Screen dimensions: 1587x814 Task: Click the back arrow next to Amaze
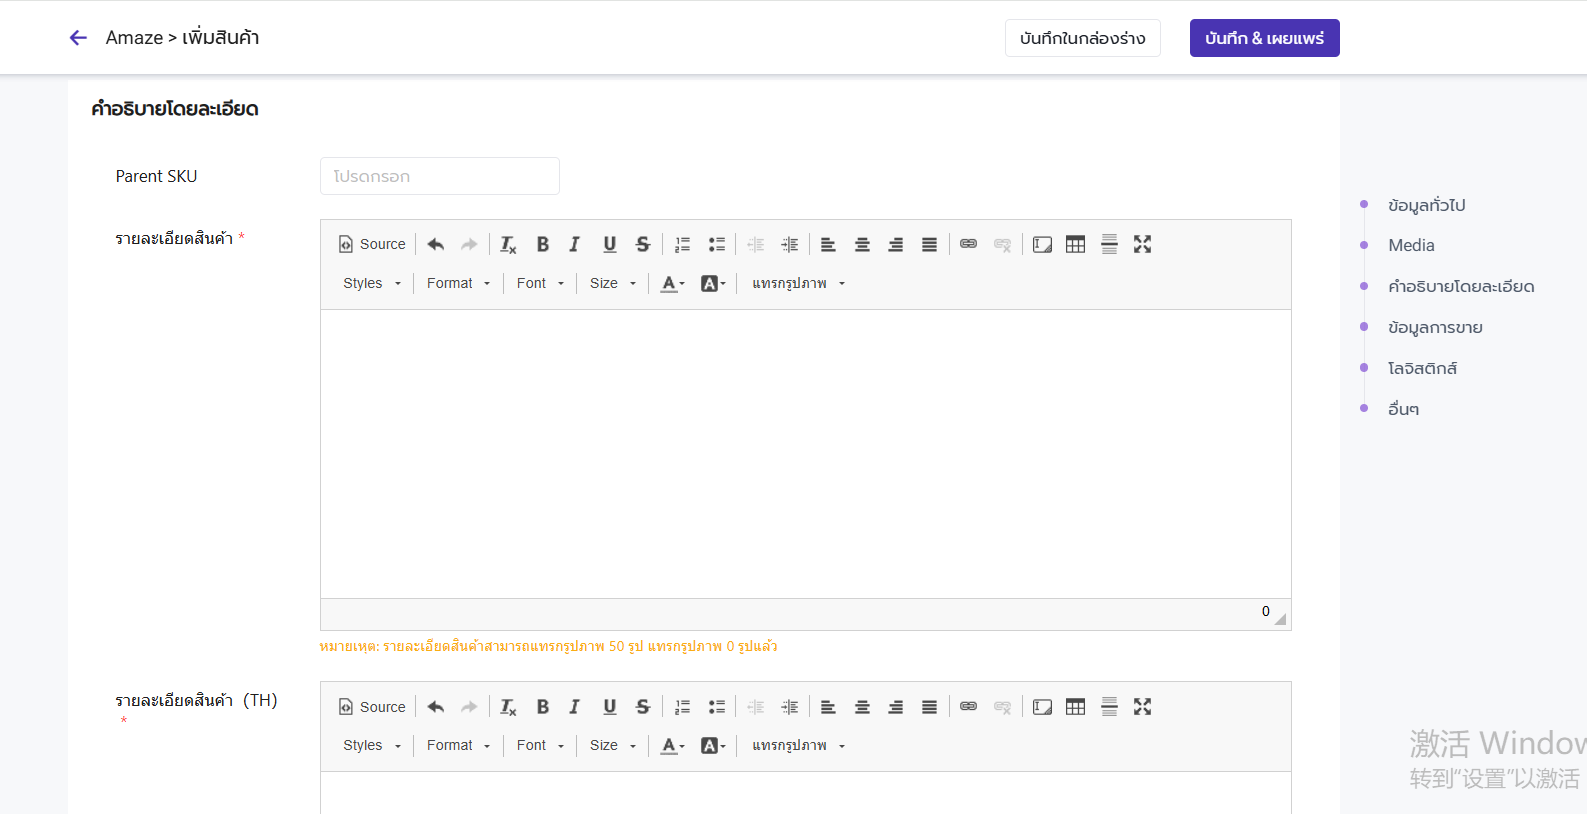coord(78,38)
